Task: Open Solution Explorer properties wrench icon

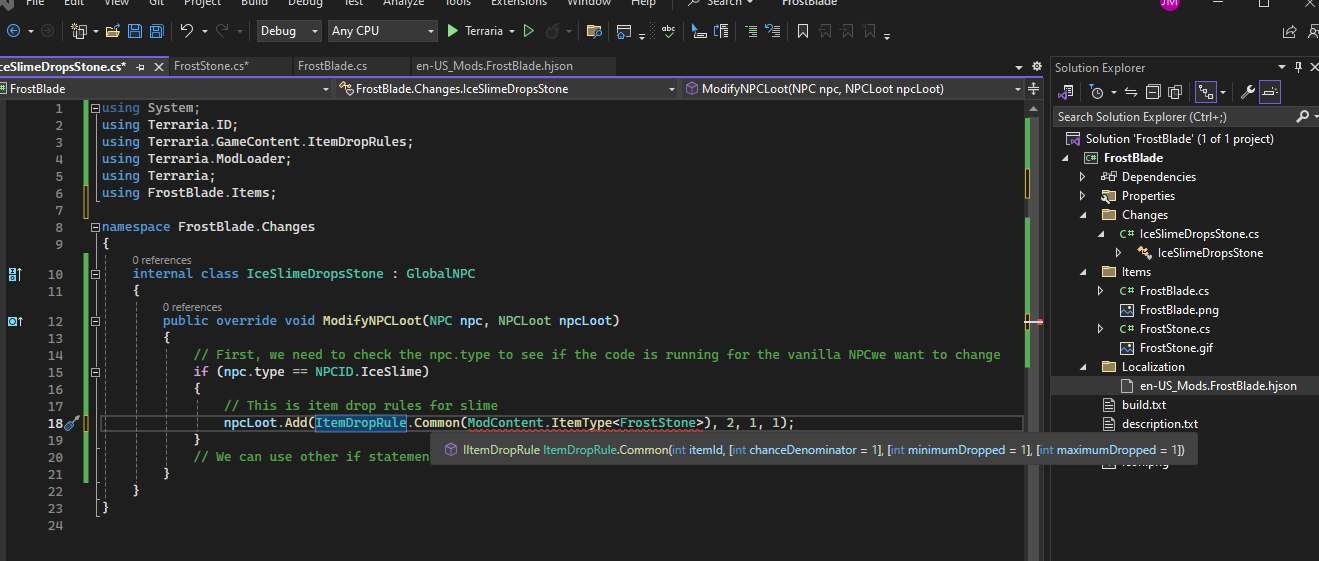Action: tap(1247, 92)
